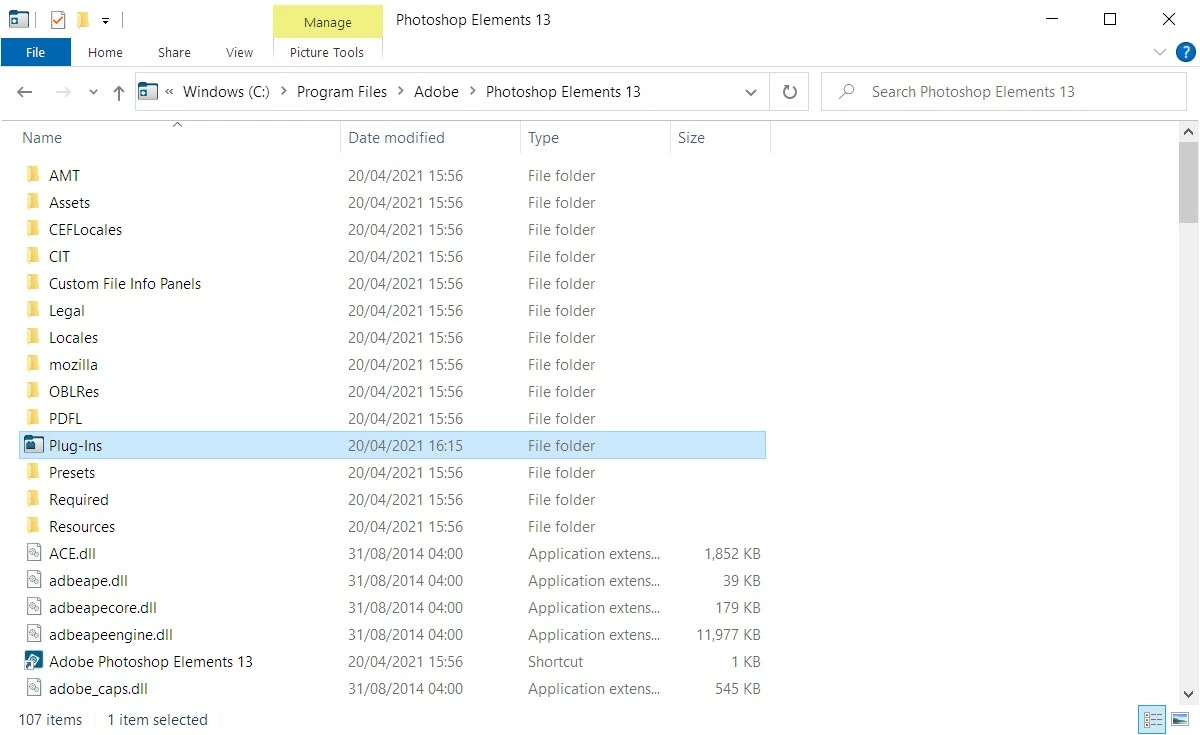Click the Properties quick access icon
Image resolution: width=1200 pixels, height=735 pixels.
pos(57,19)
